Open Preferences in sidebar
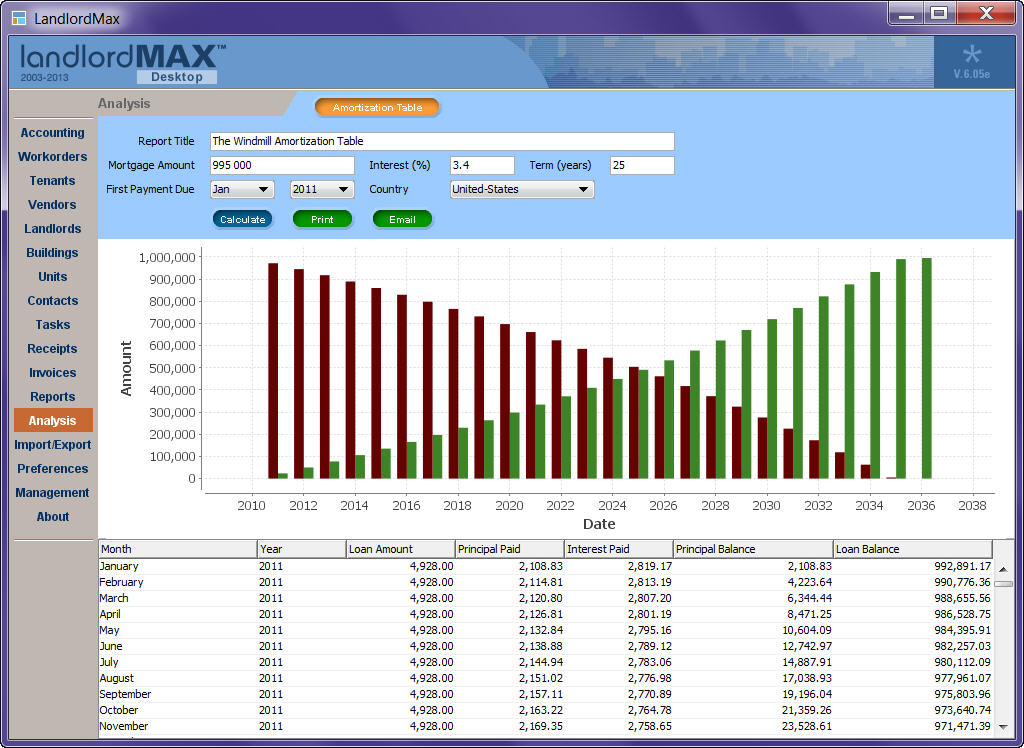 (x=52, y=469)
